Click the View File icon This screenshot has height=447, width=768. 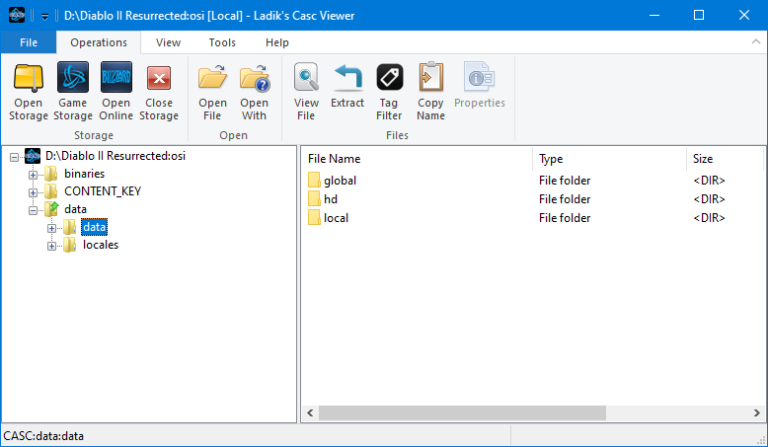point(306,79)
